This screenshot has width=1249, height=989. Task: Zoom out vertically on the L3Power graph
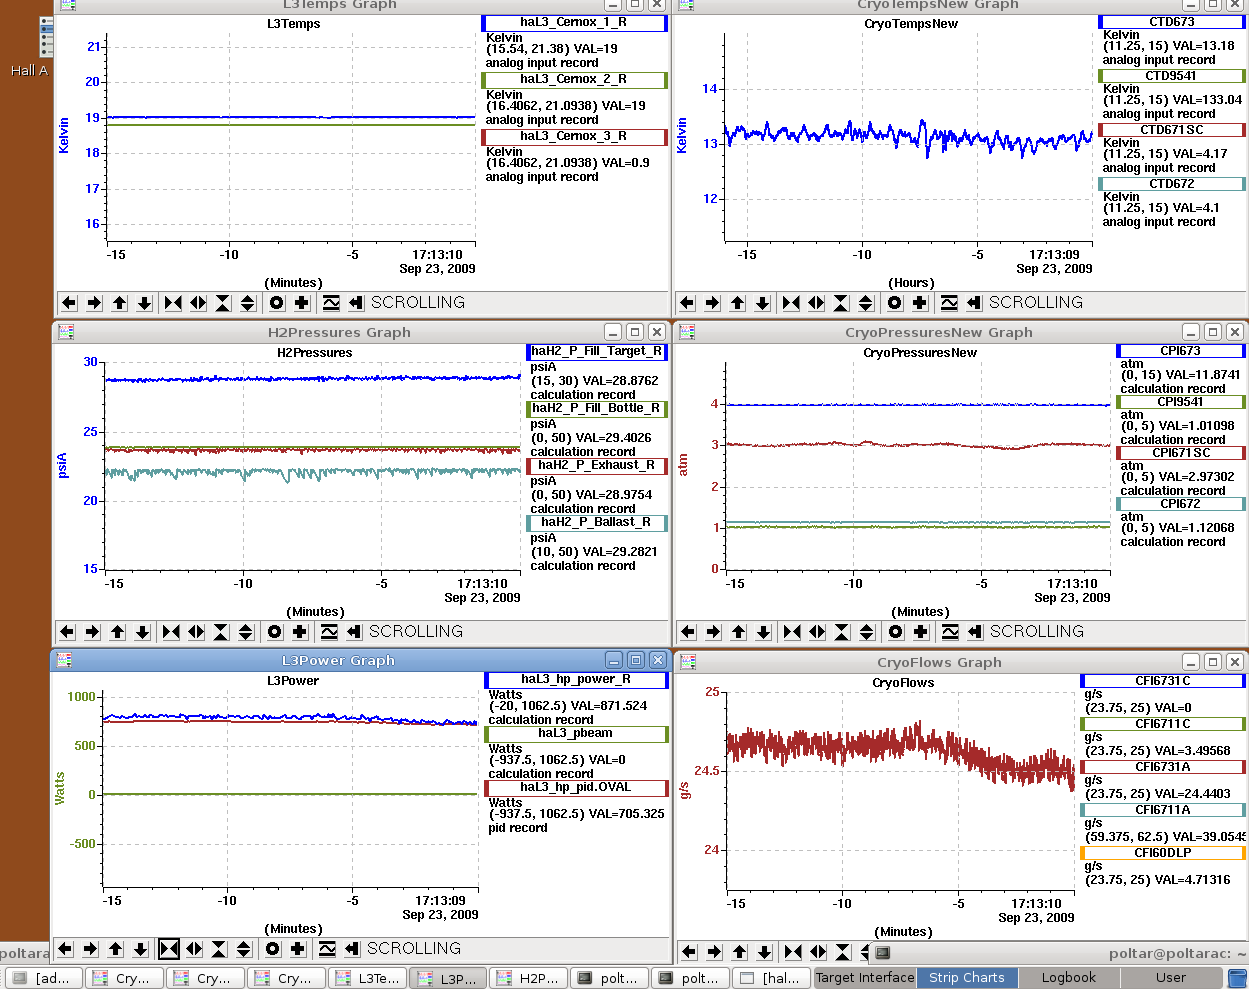(x=244, y=949)
